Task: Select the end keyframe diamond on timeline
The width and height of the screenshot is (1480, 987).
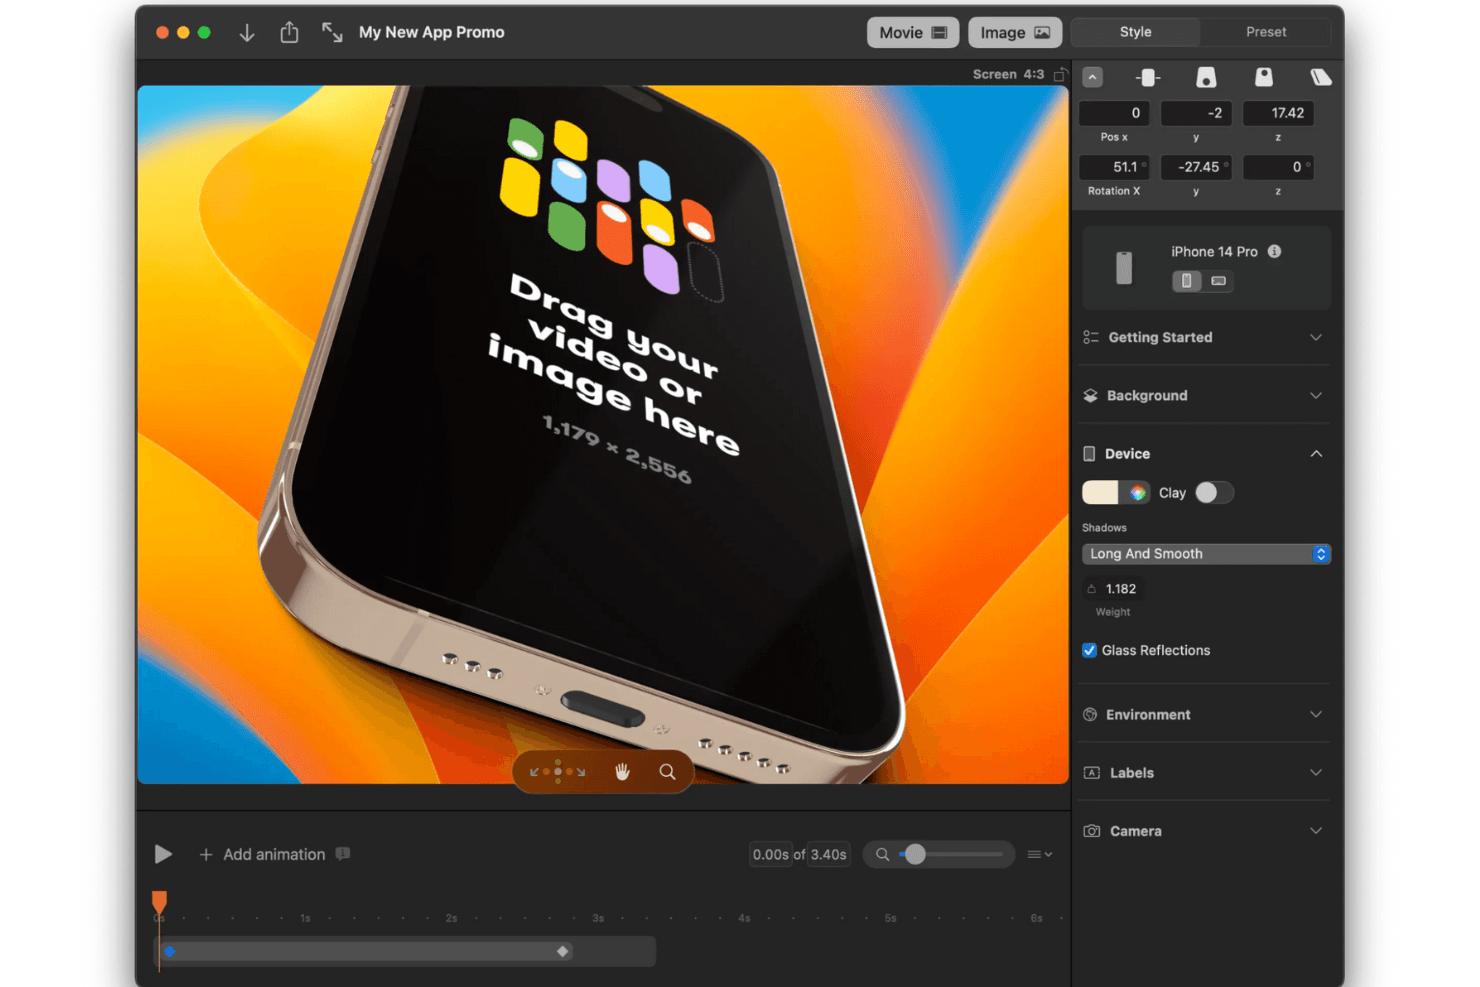Action: (563, 951)
